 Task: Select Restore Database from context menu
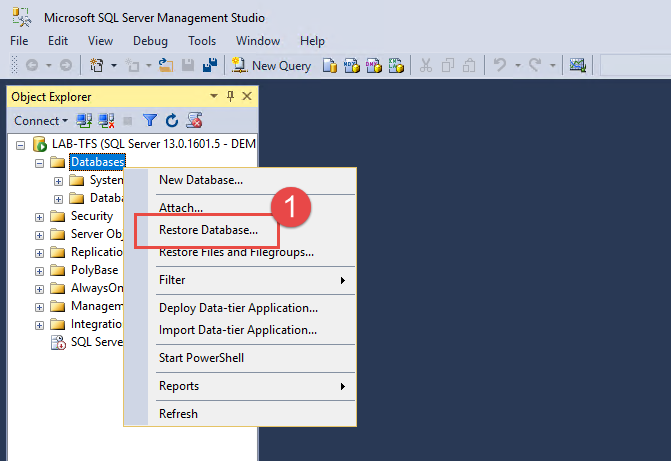[208, 230]
